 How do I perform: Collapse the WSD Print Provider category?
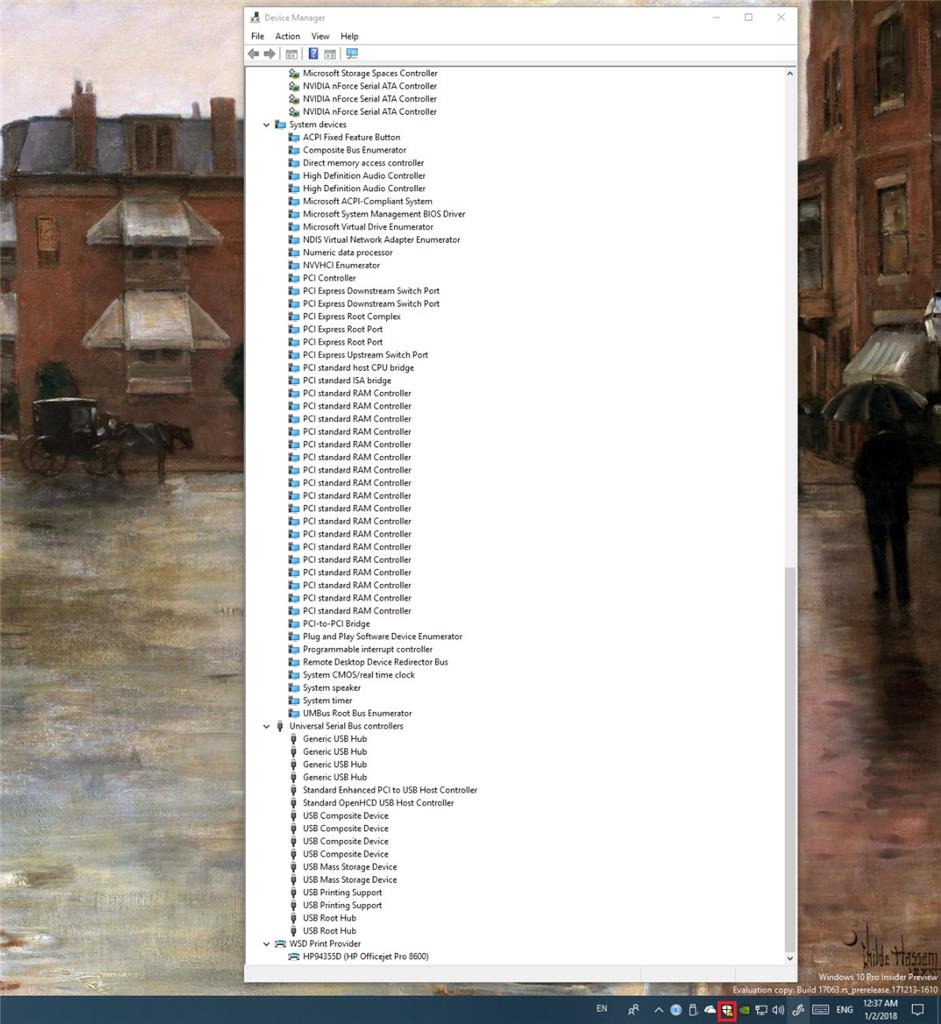pos(266,944)
